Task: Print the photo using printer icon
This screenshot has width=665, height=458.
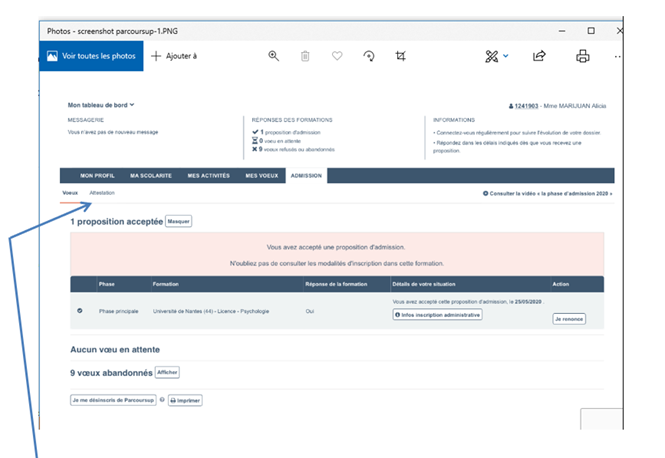Action: coord(582,56)
